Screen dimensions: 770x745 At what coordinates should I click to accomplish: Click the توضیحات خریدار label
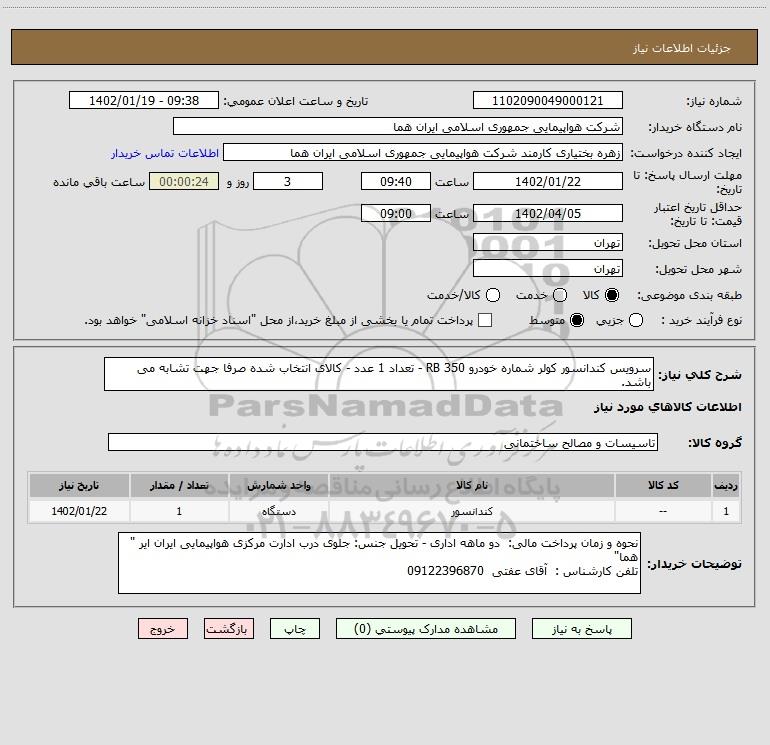coord(694,564)
